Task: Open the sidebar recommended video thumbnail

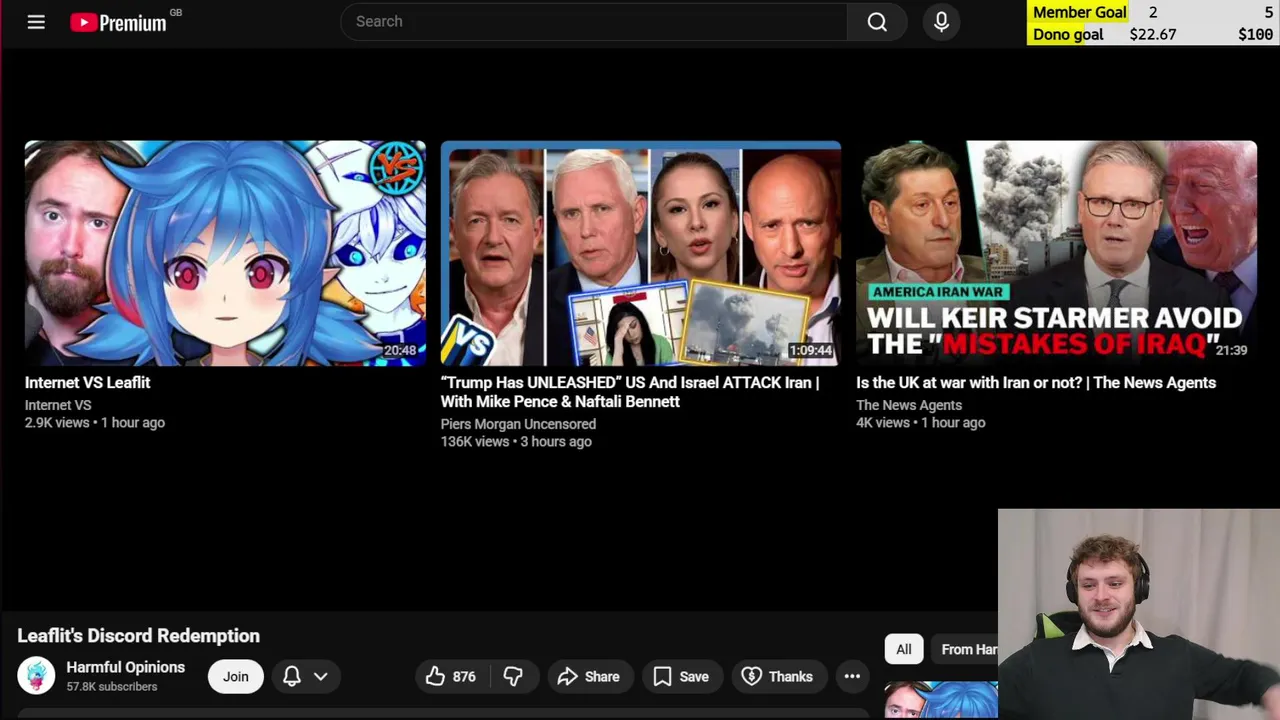Action: 941,700
